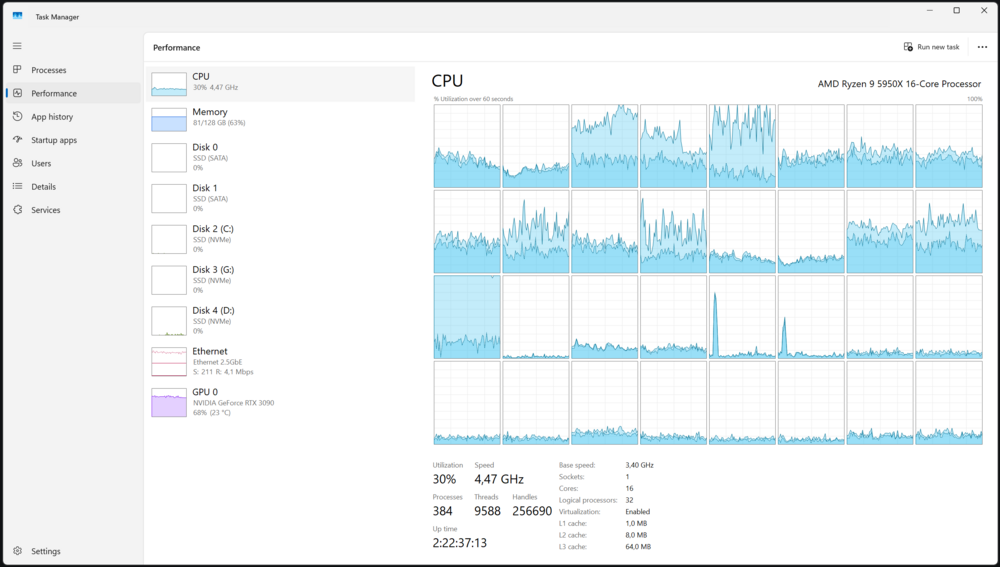Open Disk 2 (C:) performance graph
The width and height of the screenshot is (1000, 567).
281,239
